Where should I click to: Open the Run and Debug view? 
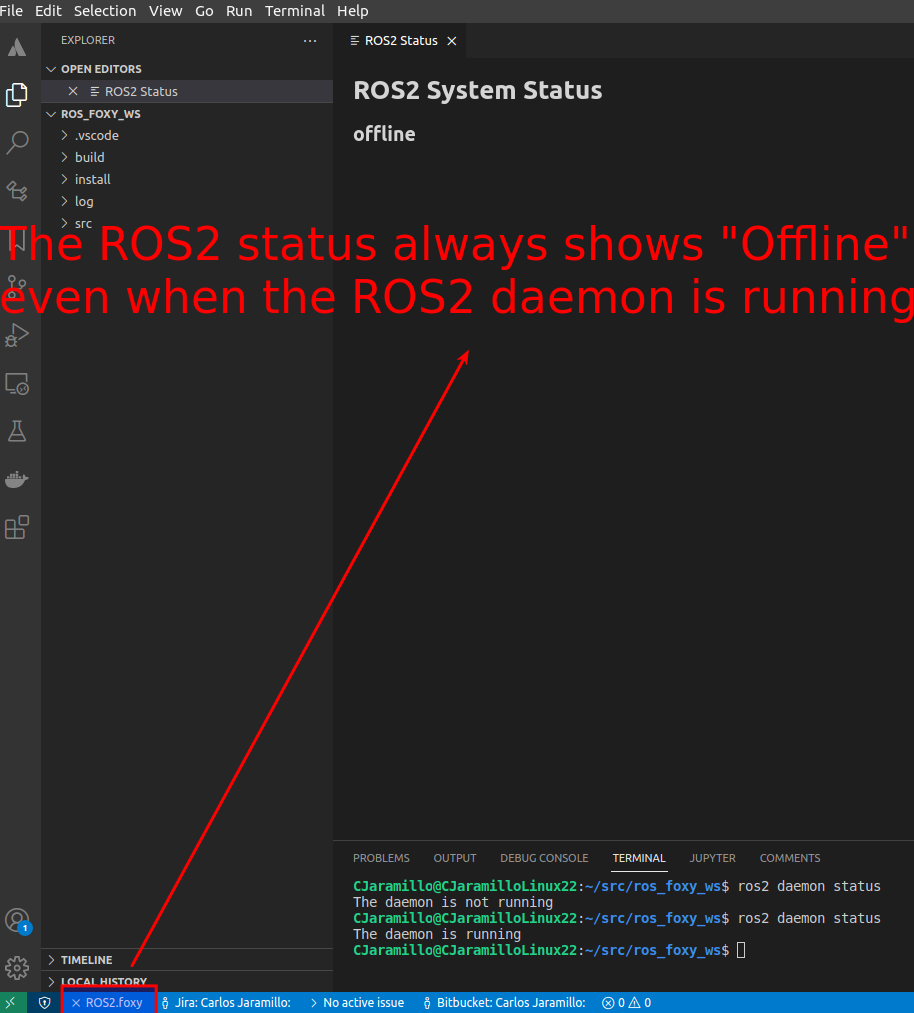pyautogui.click(x=17, y=335)
